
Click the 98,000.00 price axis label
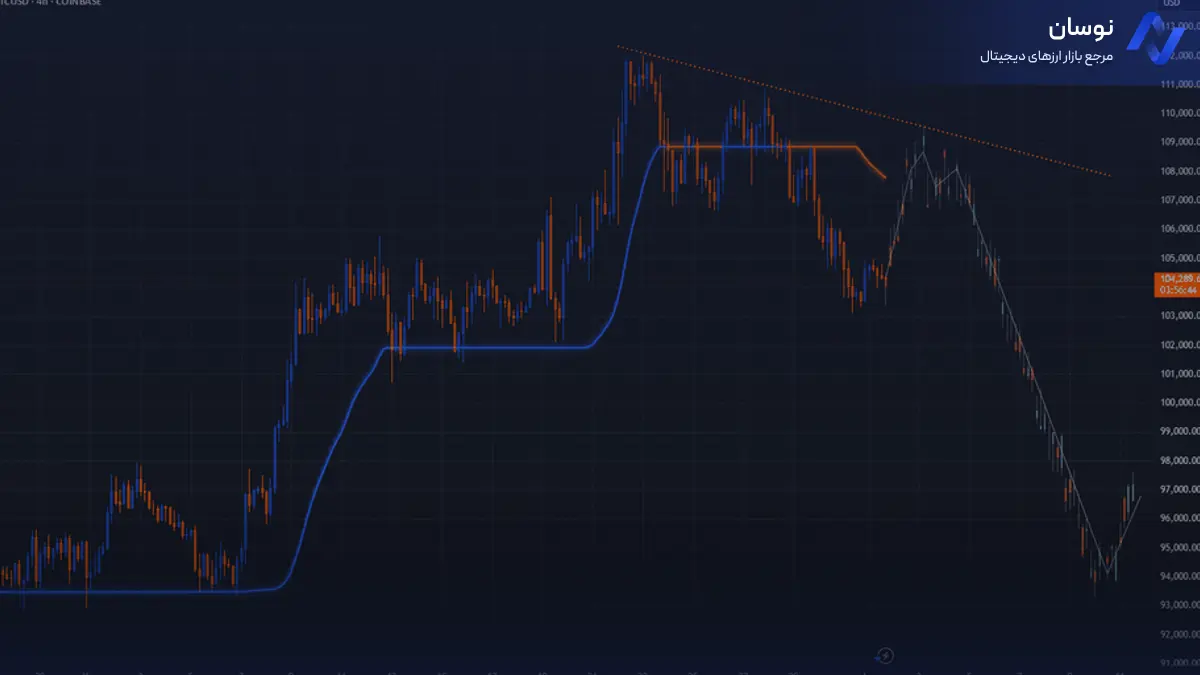(x=1179, y=462)
